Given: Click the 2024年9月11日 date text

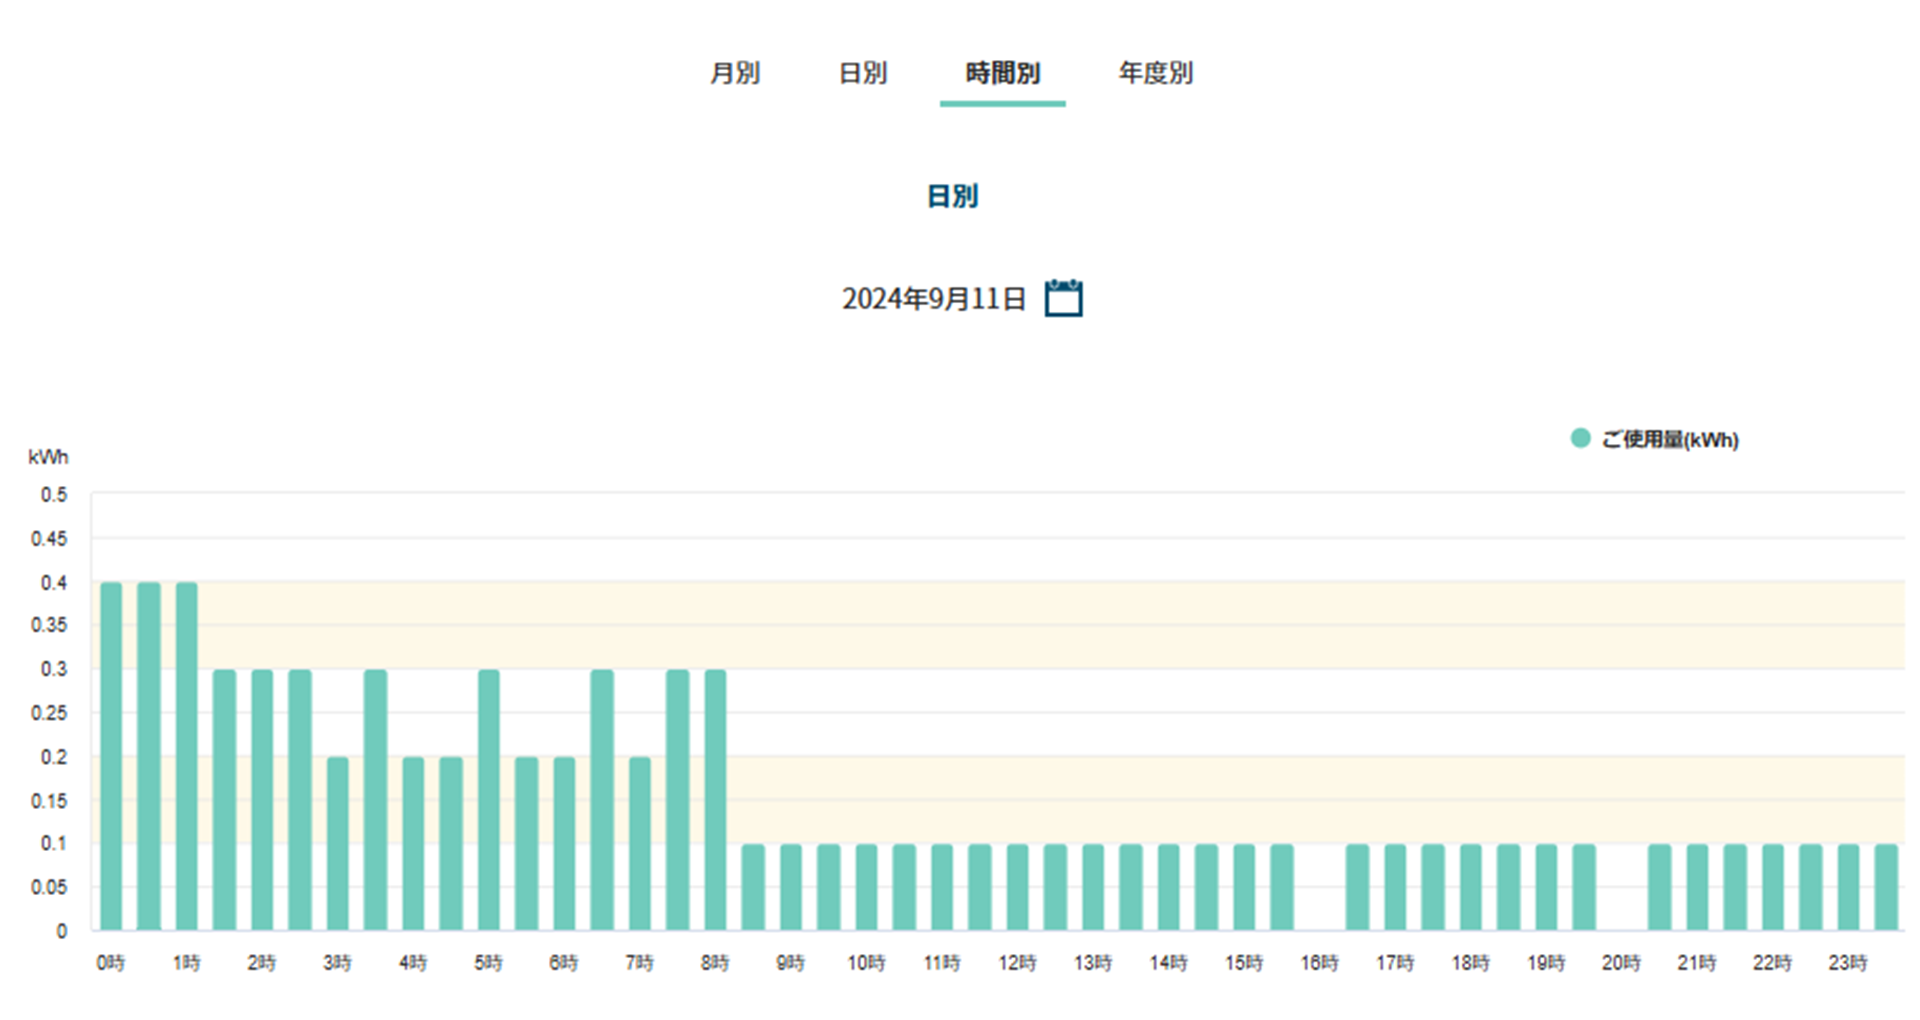Looking at the screenshot, I should 933,299.
